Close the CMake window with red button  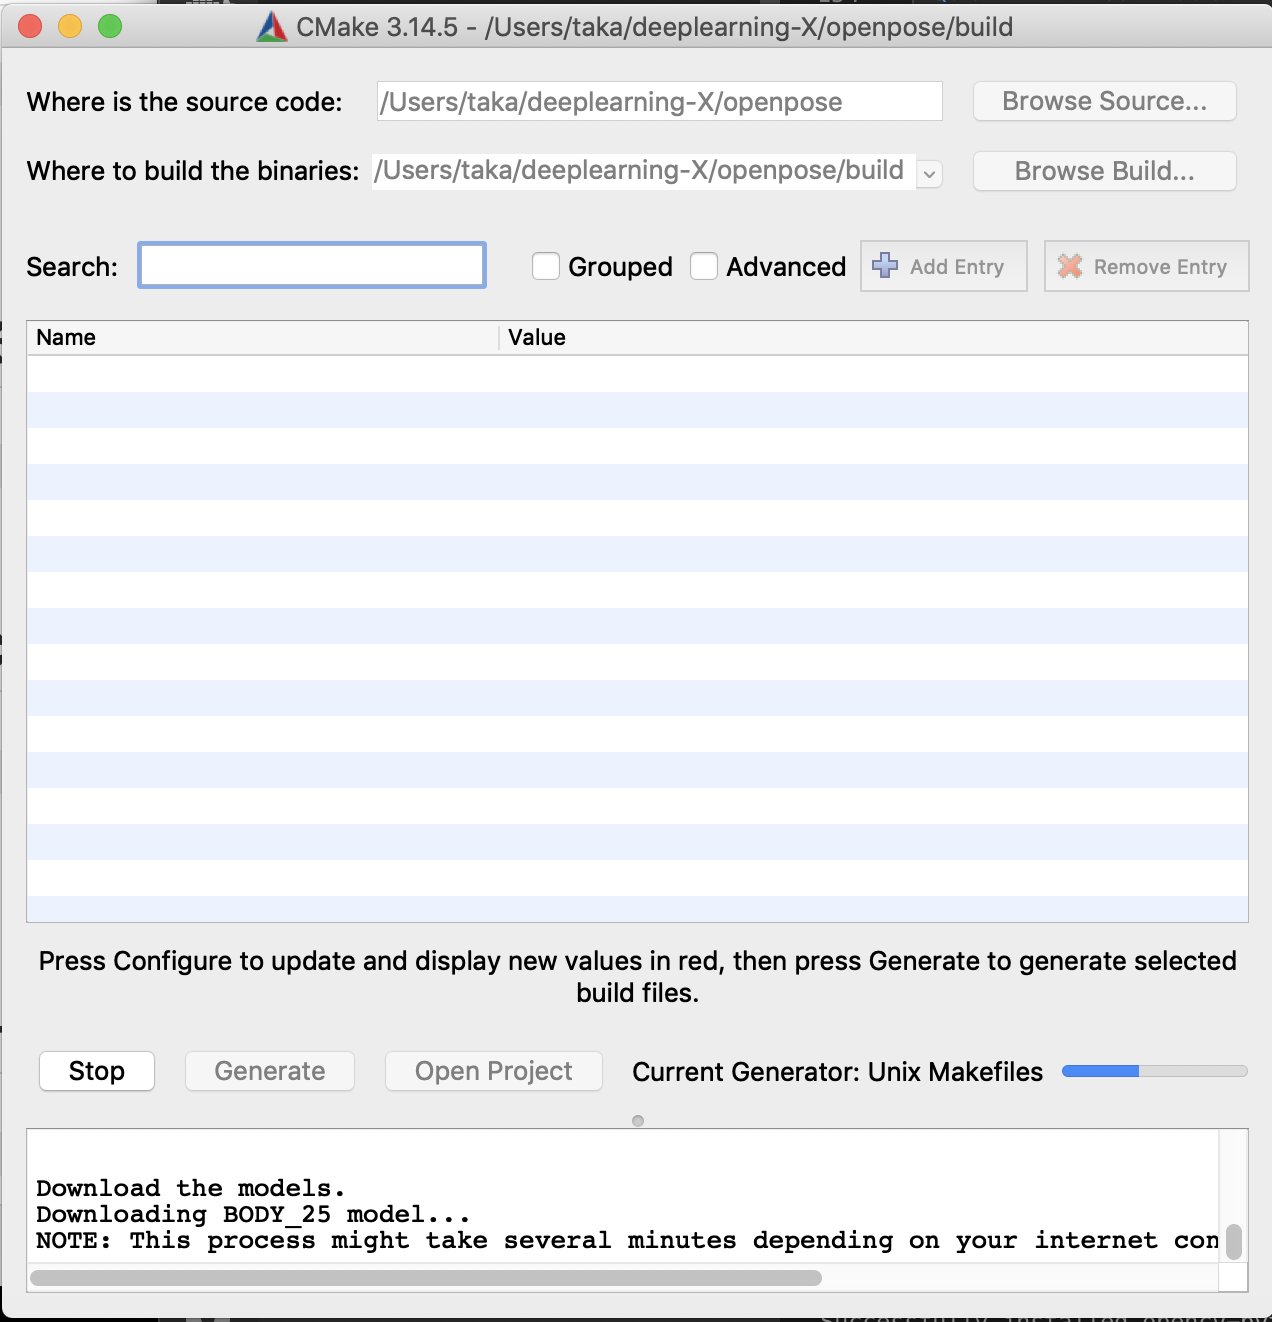pyautogui.click(x=30, y=27)
